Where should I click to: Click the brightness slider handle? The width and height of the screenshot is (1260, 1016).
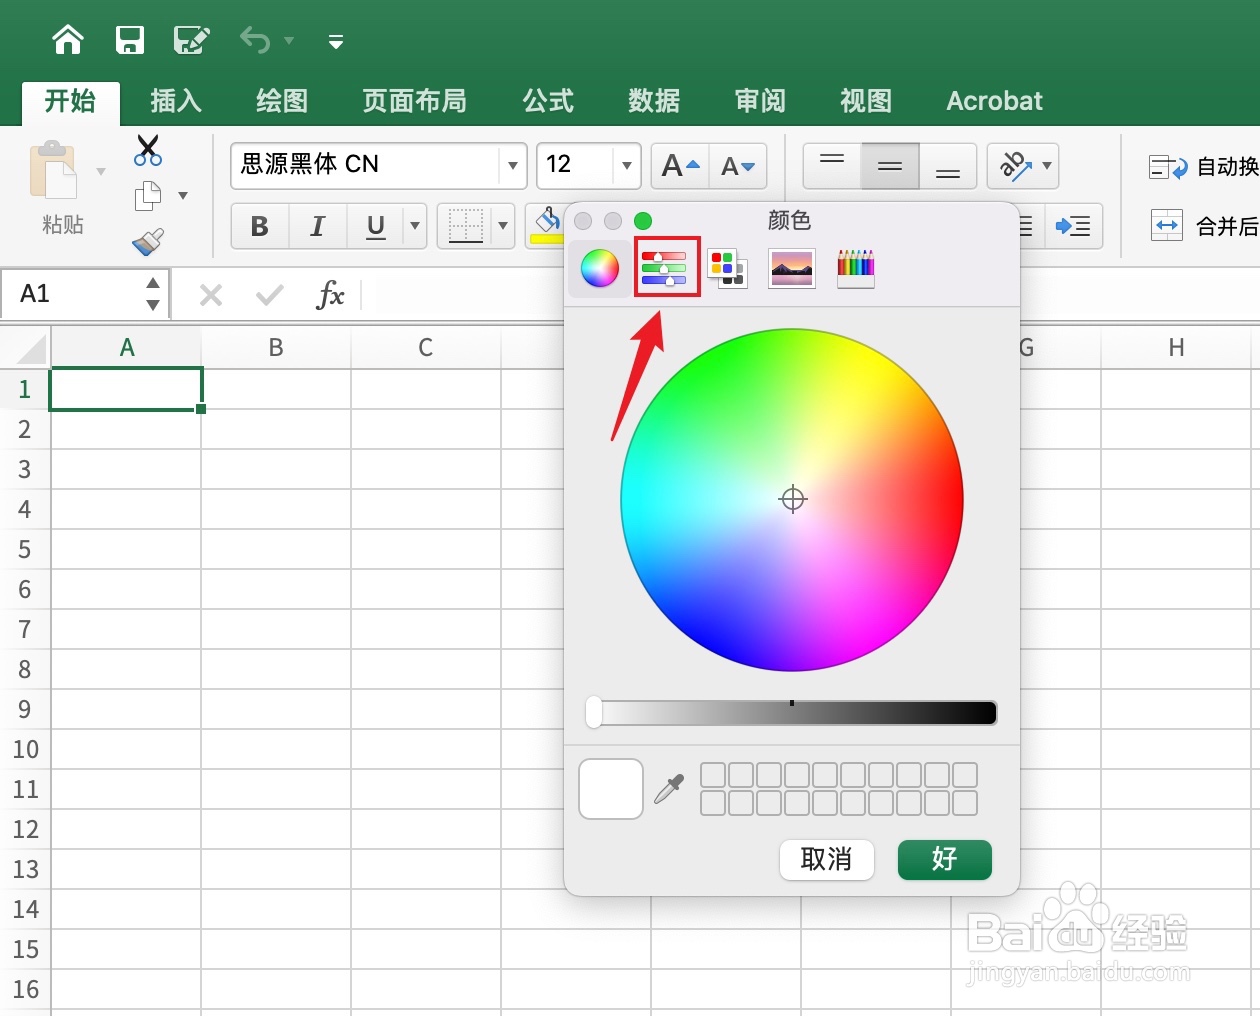click(x=594, y=713)
